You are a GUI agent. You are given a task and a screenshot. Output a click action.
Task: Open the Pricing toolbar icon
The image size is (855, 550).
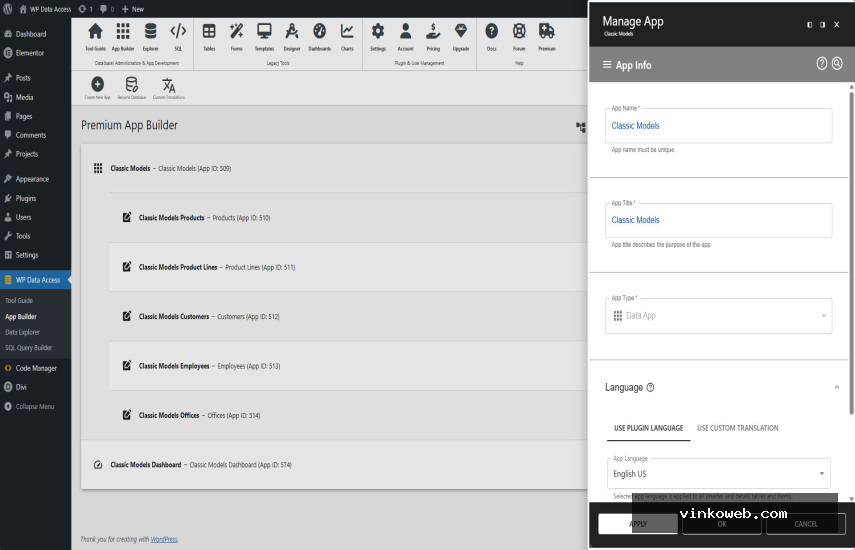pyautogui.click(x=433, y=32)
